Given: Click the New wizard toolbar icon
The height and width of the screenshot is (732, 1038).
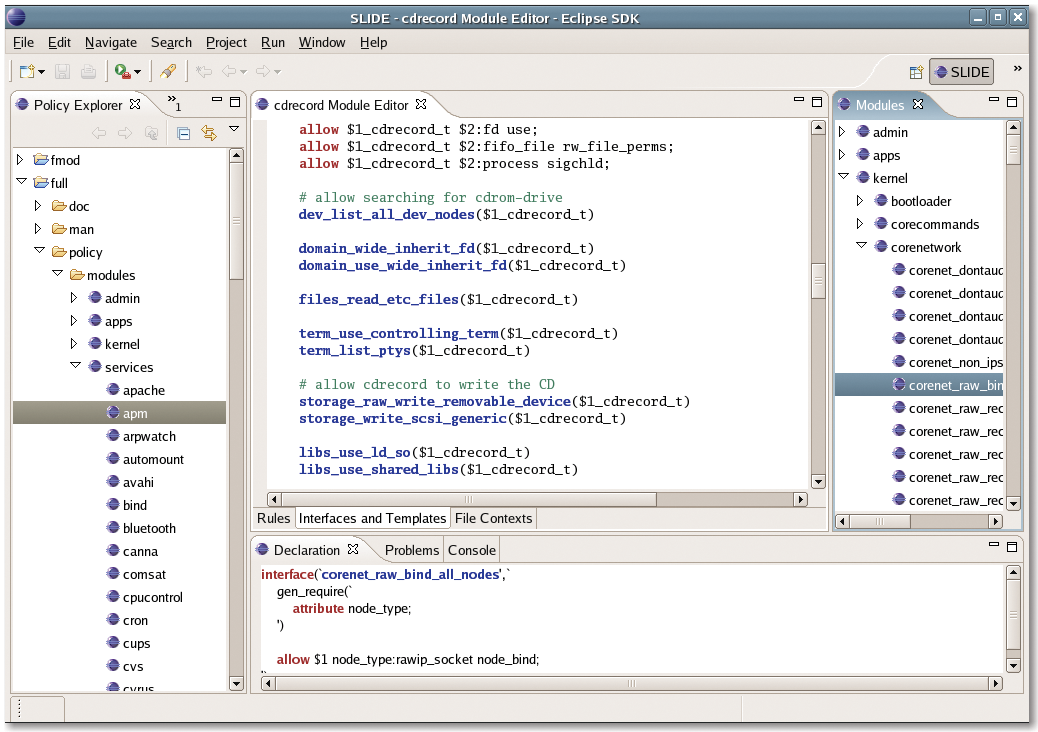Looking at the screenshot, I should [x=26, y=71].
